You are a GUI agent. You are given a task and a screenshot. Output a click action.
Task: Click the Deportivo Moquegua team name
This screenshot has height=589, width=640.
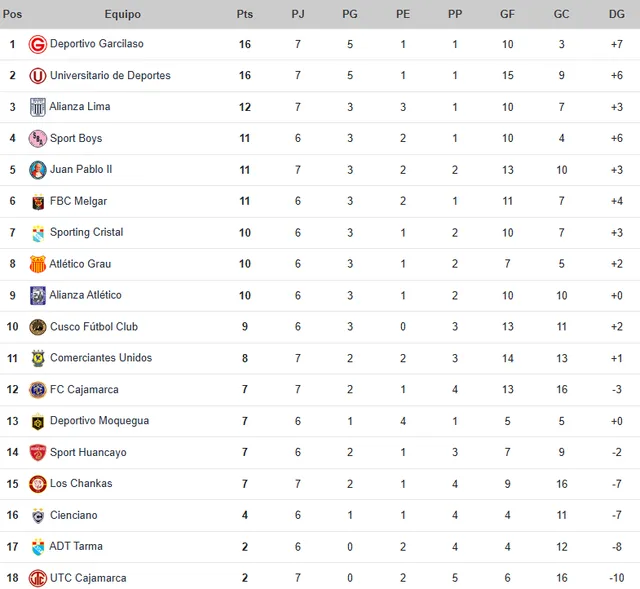point(99,421)
